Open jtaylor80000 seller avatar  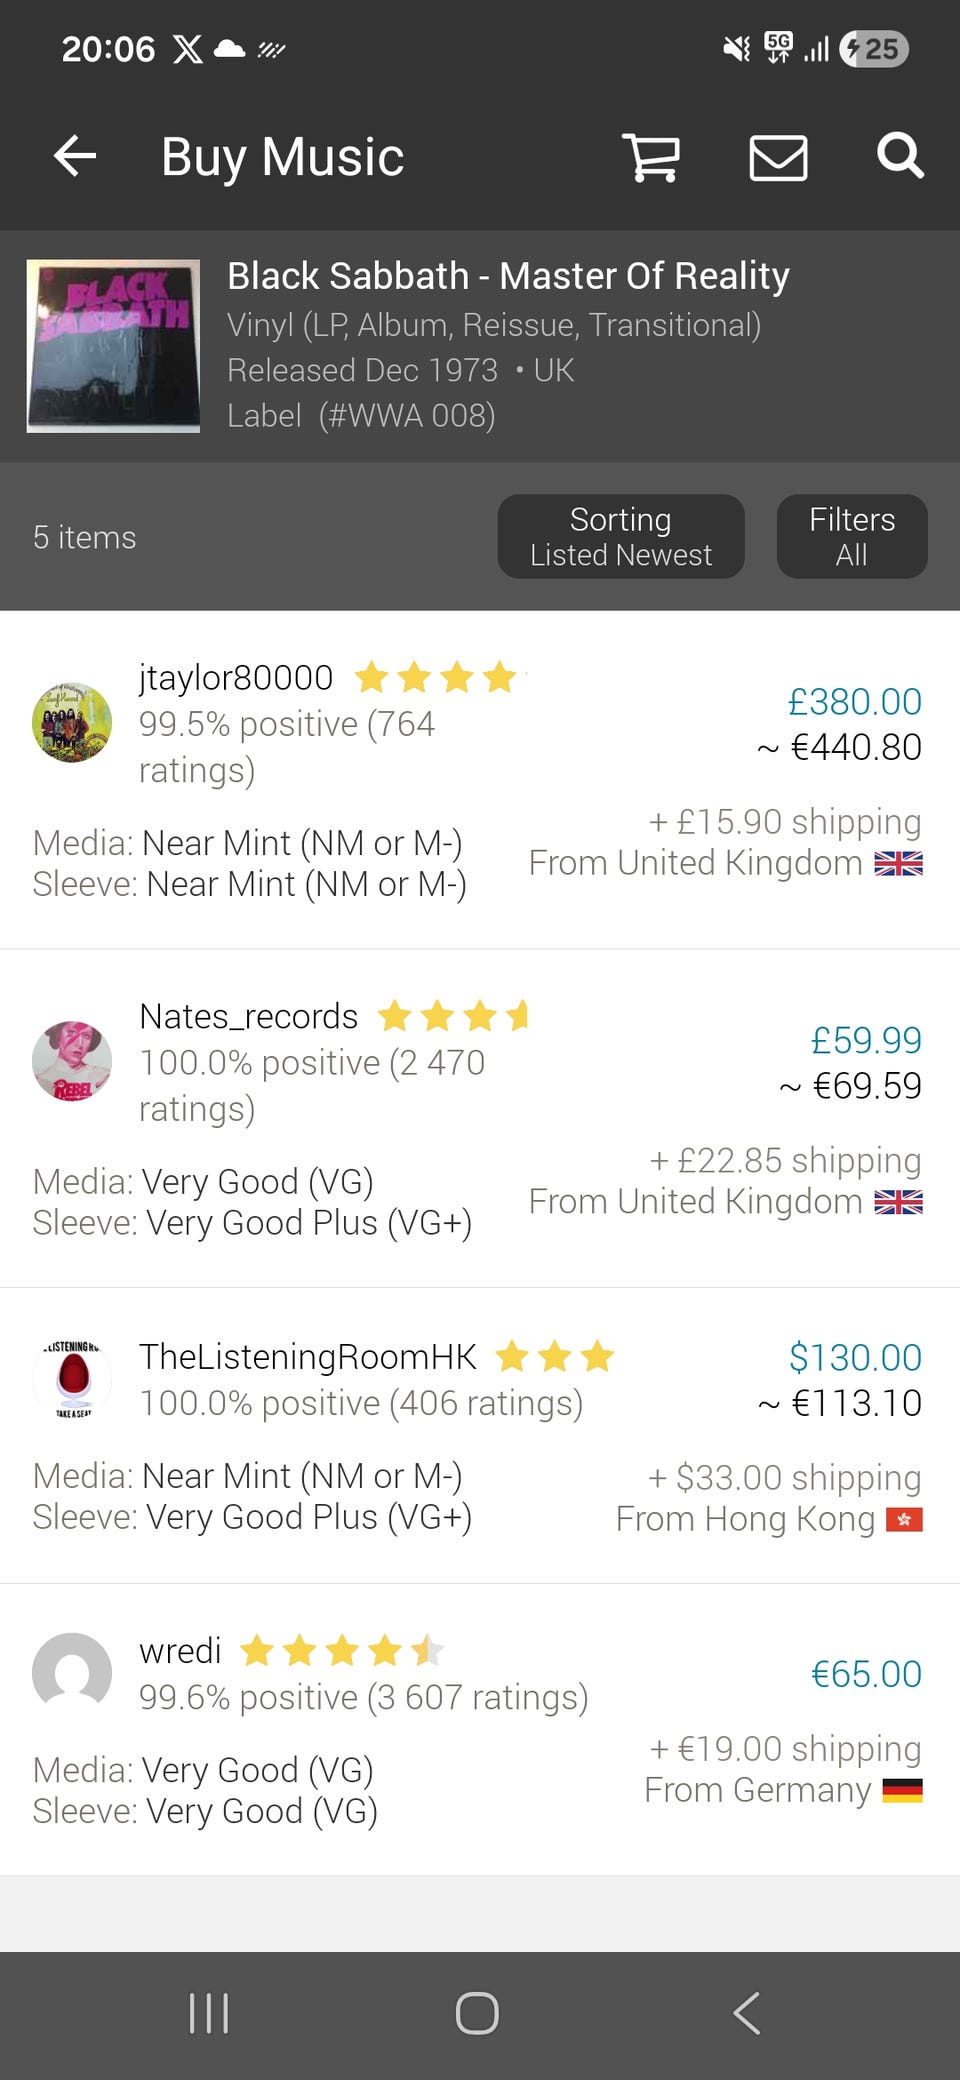pyautogui.click(x=72, y=723)
